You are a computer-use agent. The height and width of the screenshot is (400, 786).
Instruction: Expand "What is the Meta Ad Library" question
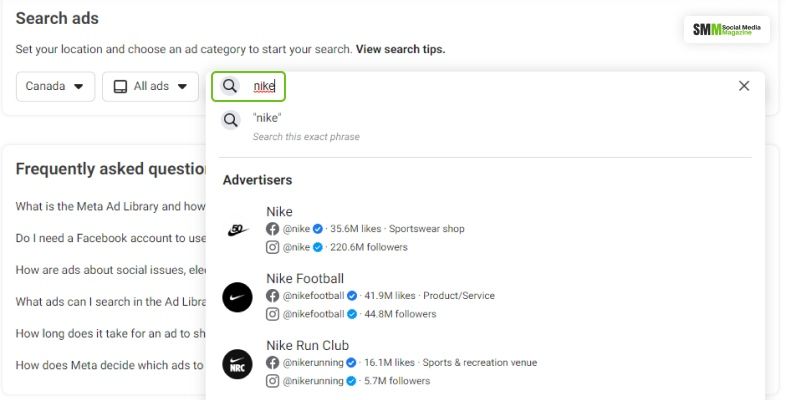110,206
